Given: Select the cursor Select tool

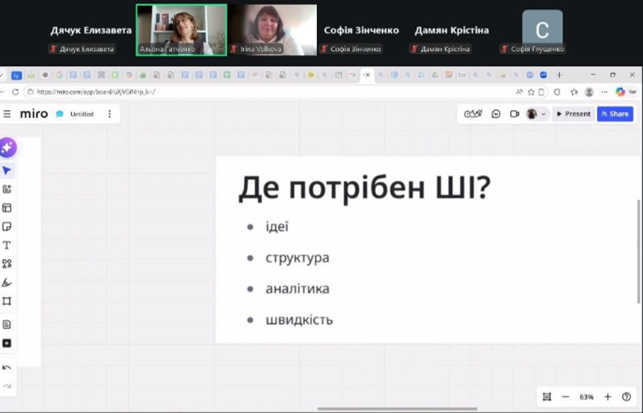Looking at the screenshot, I should 7,171.
